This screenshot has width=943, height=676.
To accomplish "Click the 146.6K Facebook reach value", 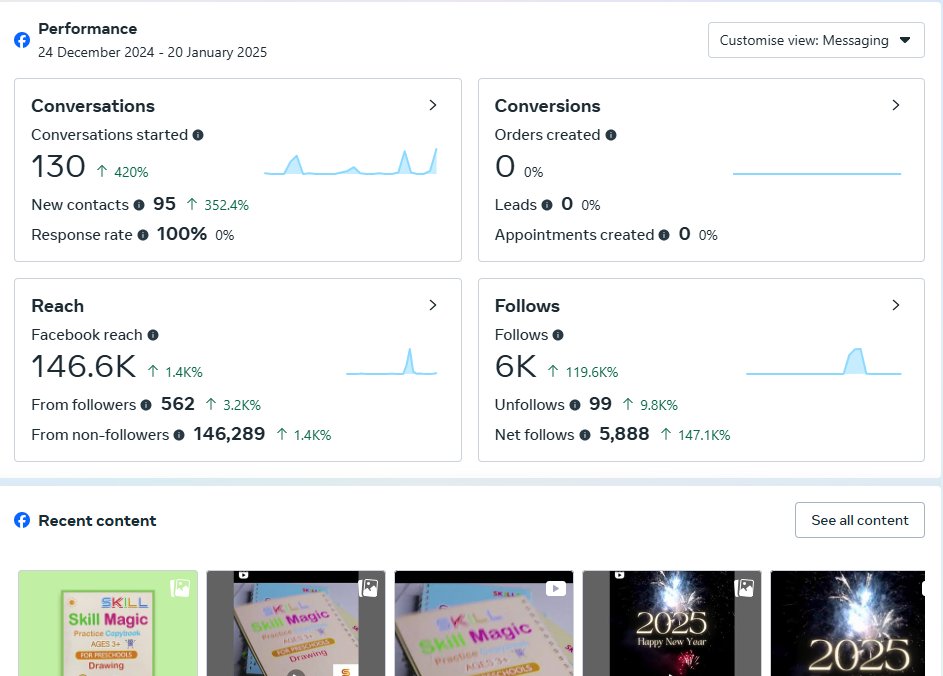I will tap(84, 366).
